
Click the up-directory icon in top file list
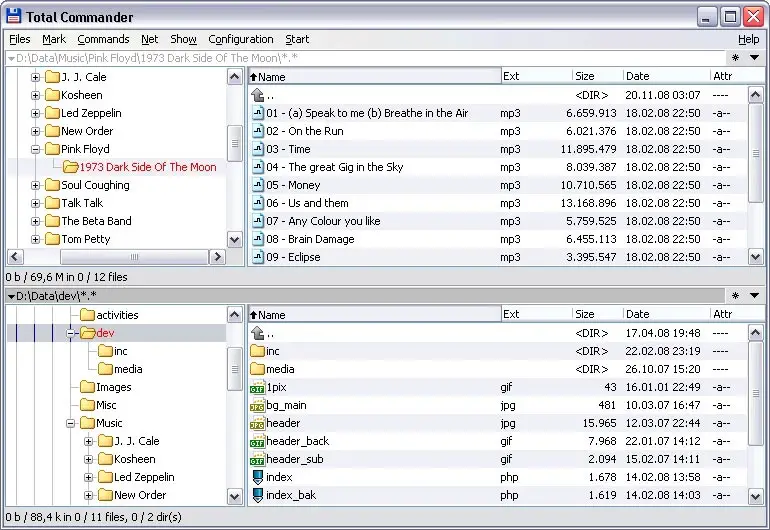point(257,95)
